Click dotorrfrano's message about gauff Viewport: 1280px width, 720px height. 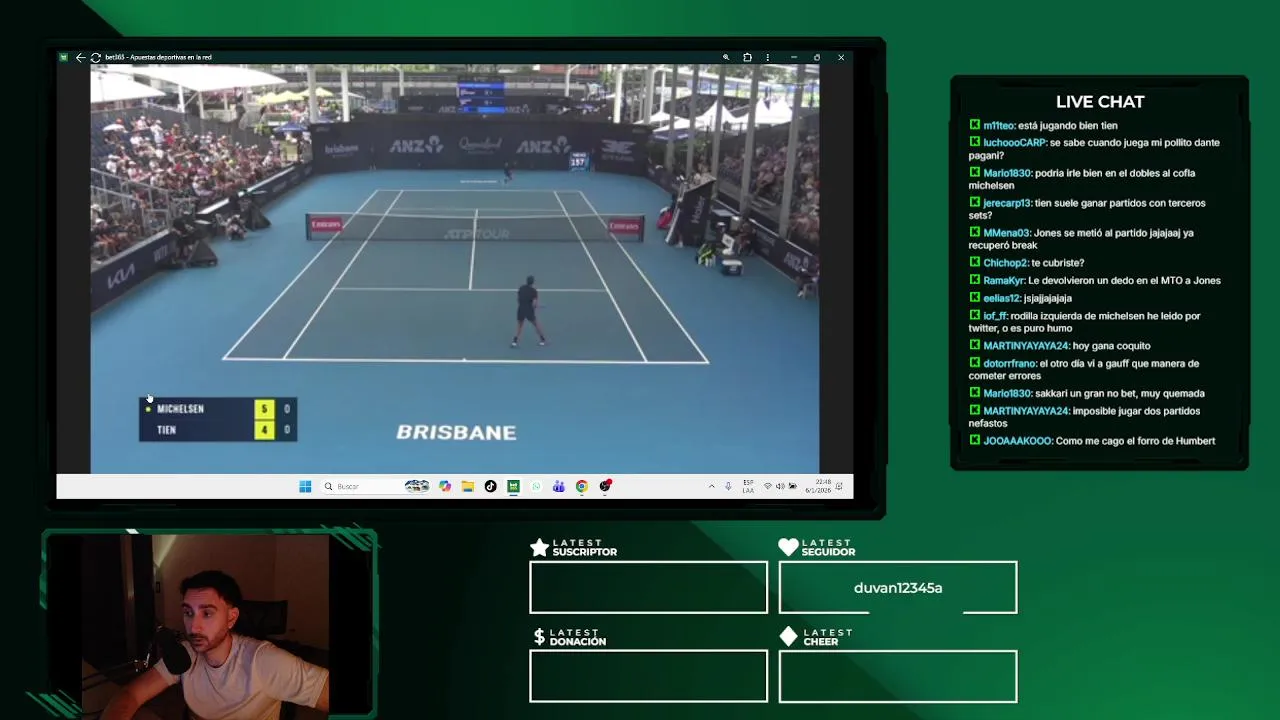point(1083,370)
